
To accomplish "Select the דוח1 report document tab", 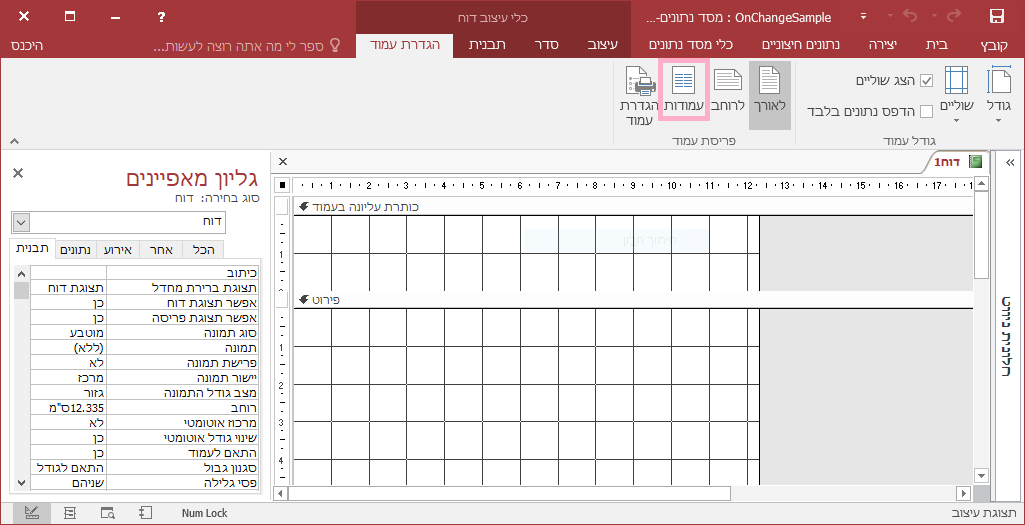I will [956, 161].
